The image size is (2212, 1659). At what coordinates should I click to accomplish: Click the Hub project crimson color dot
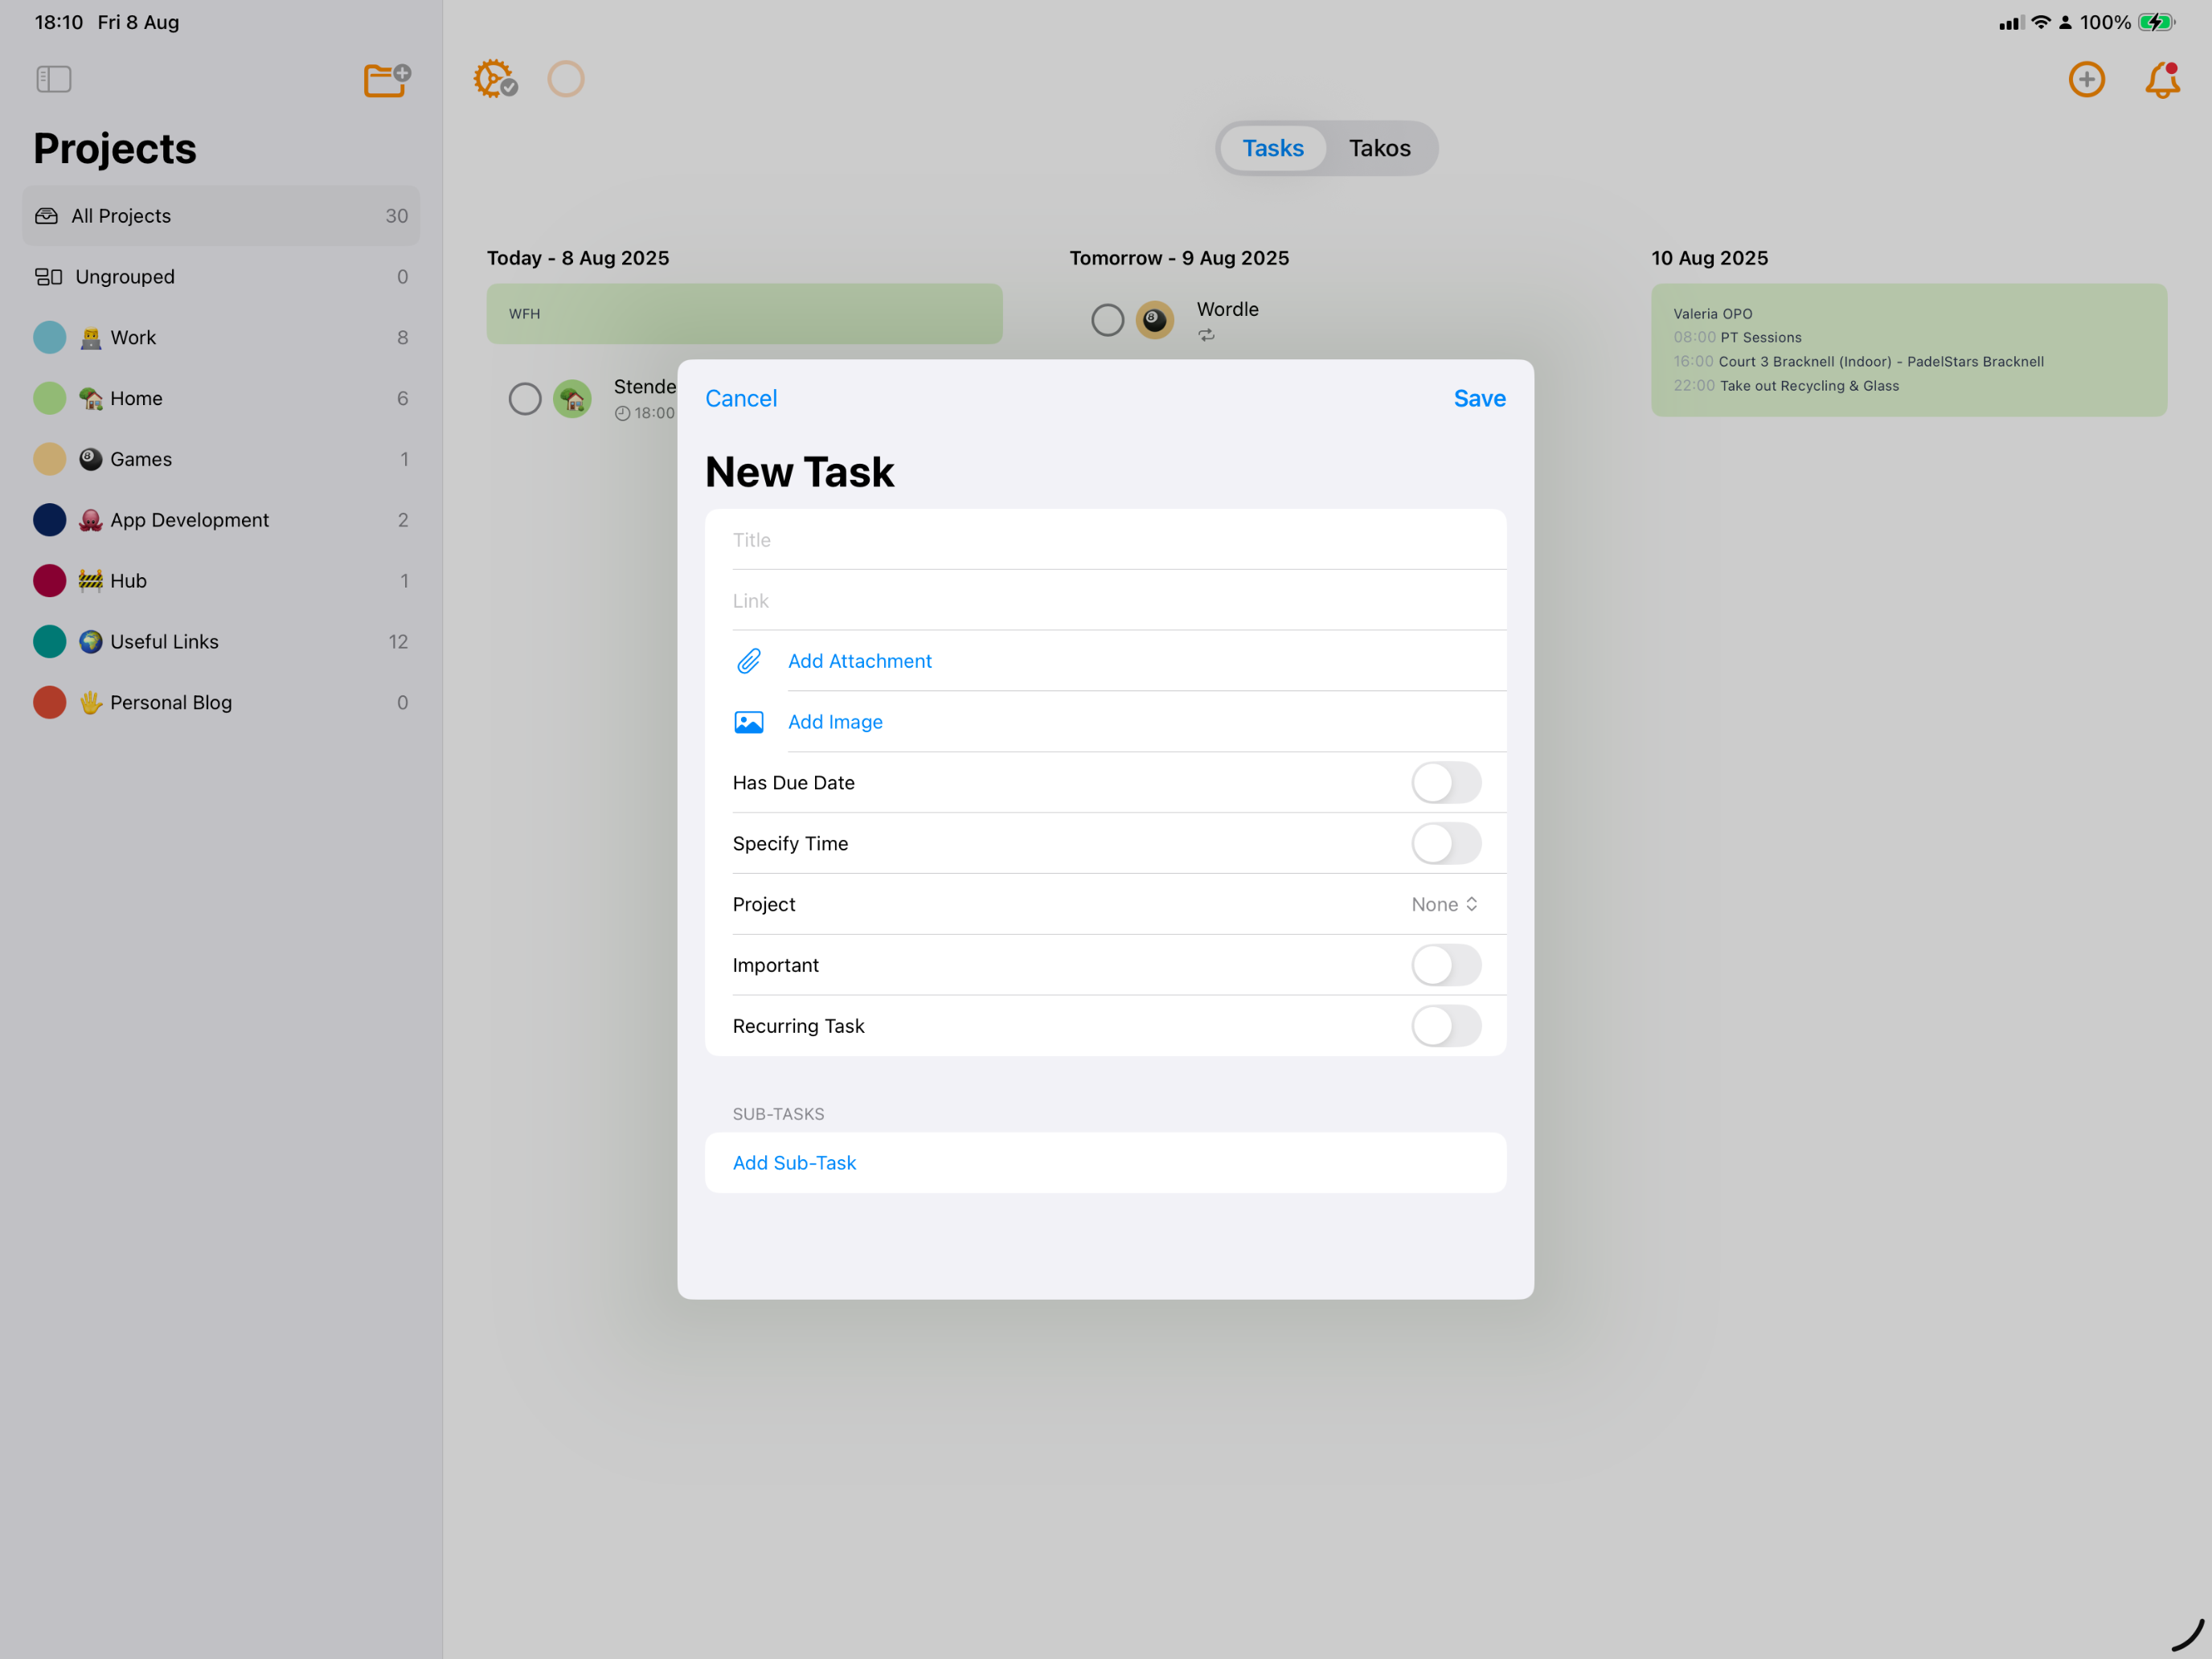coord(50,581)
